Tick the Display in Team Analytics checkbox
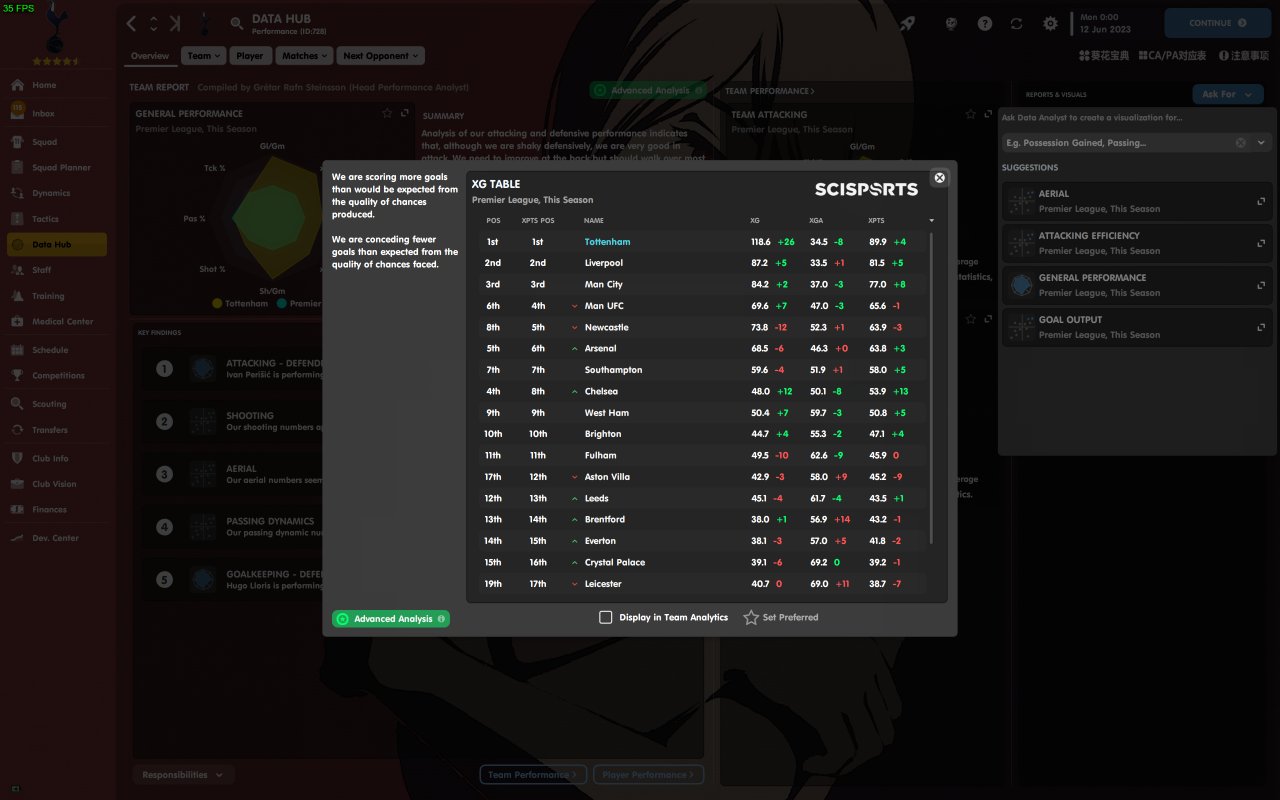The width and height of the screenshot is (1280, 800). (x=605, y=618)
